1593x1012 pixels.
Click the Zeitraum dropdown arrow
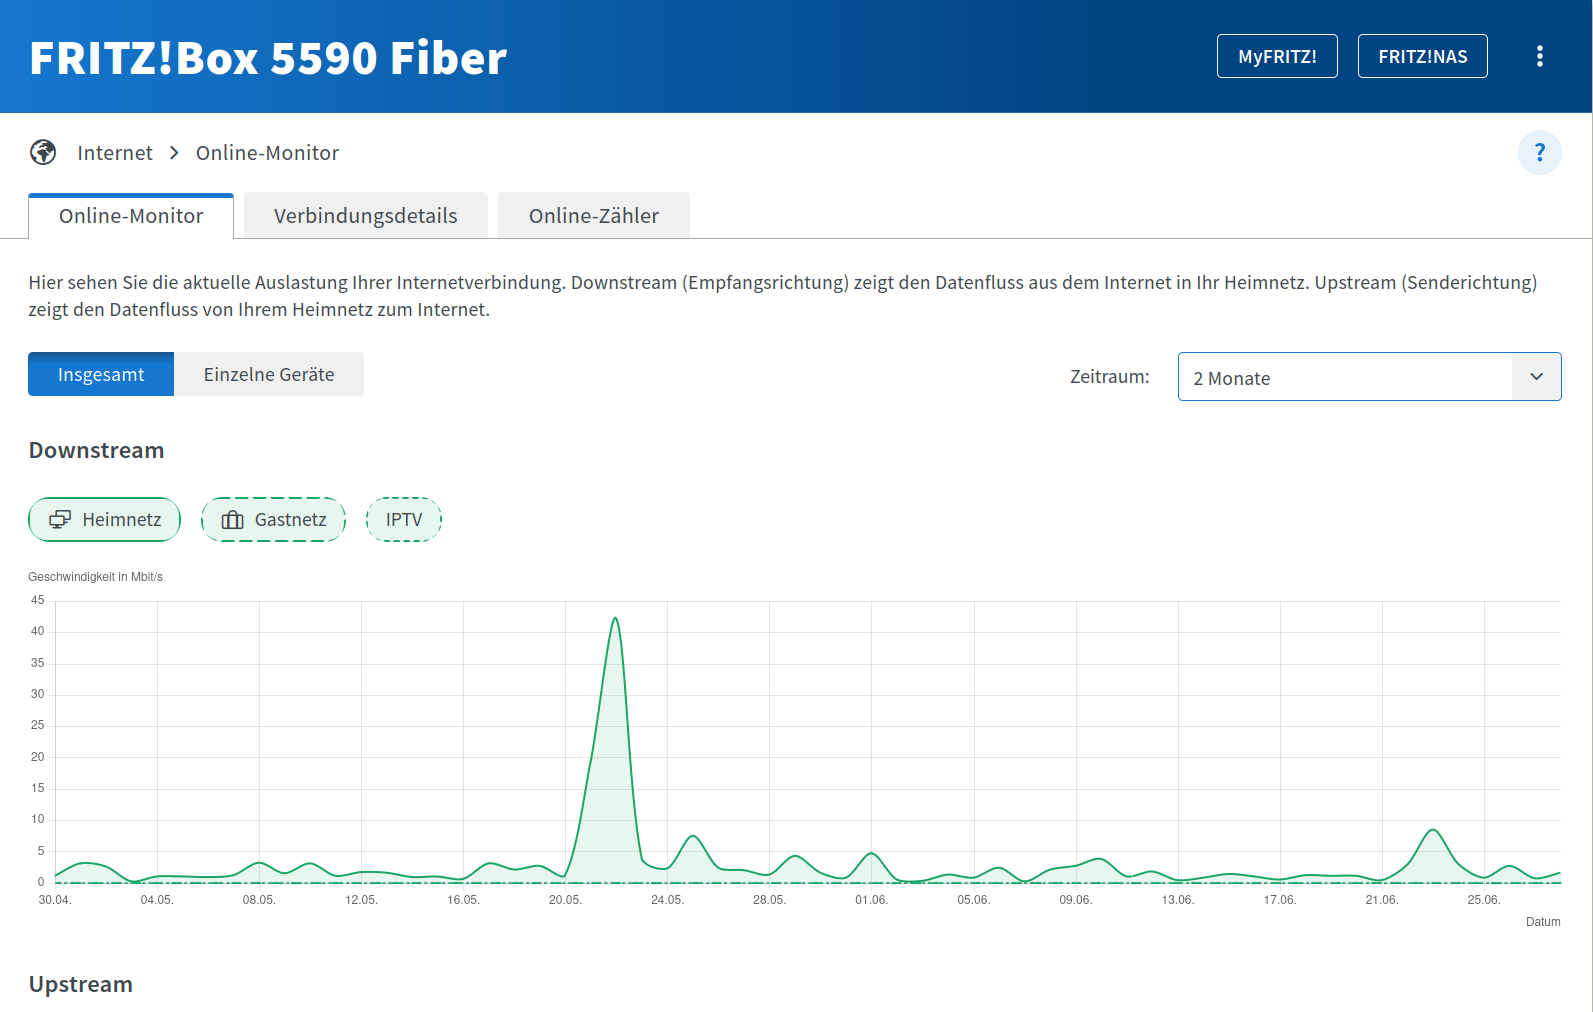[x=1536, y=377]
